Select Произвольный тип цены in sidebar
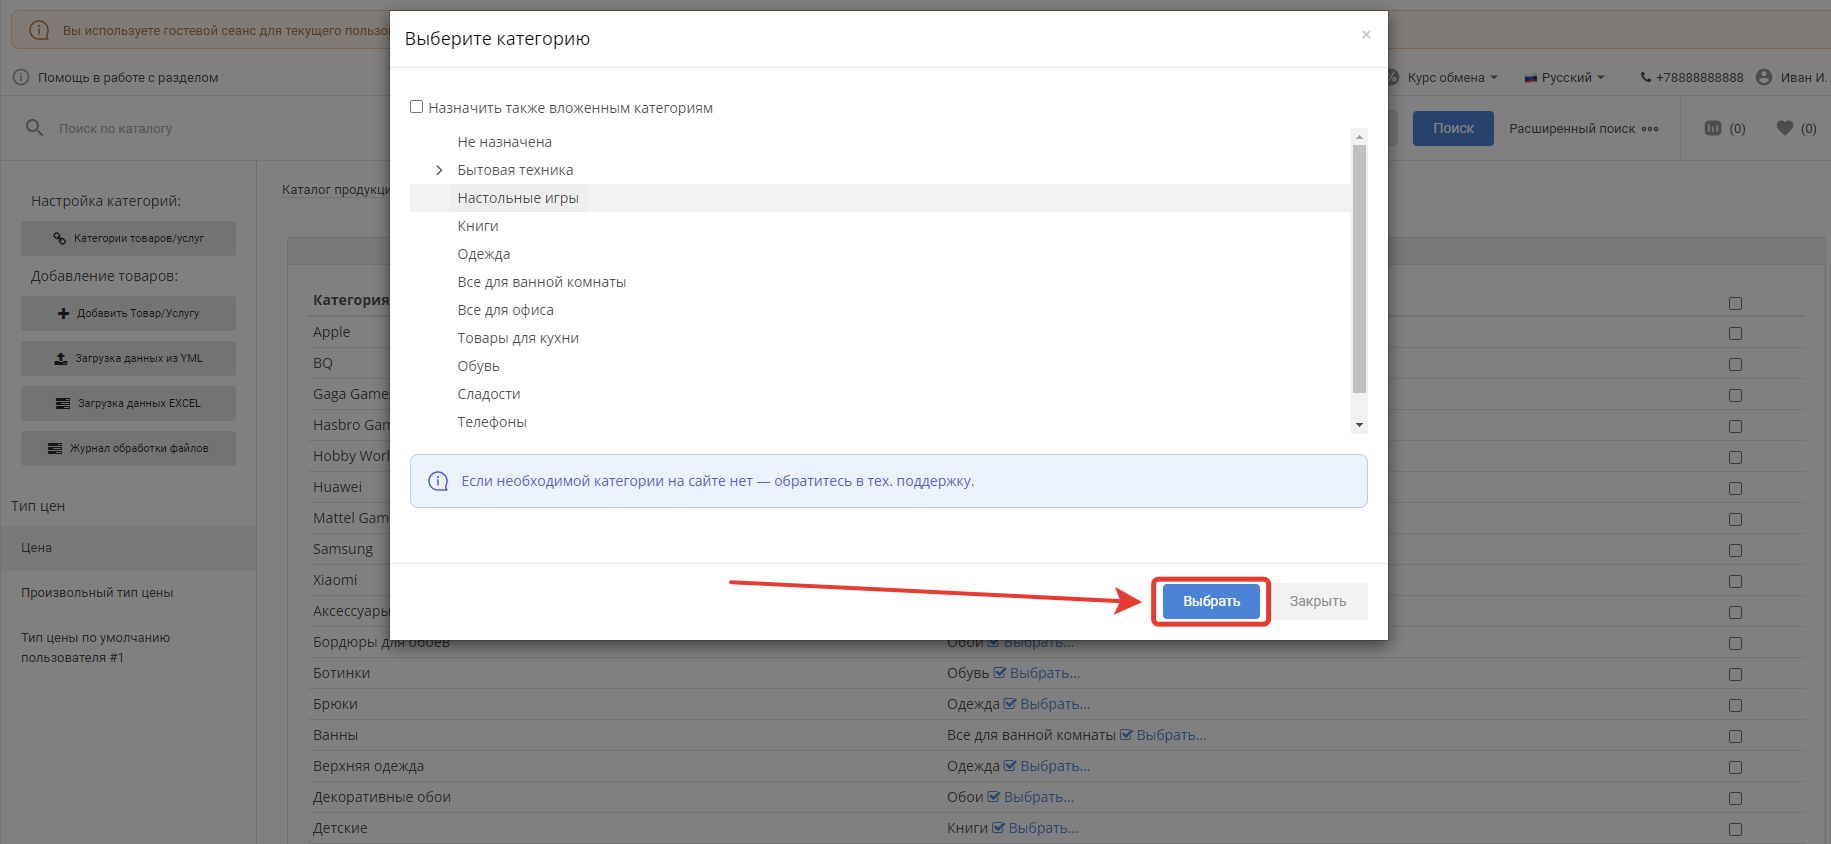 [97, 592]
